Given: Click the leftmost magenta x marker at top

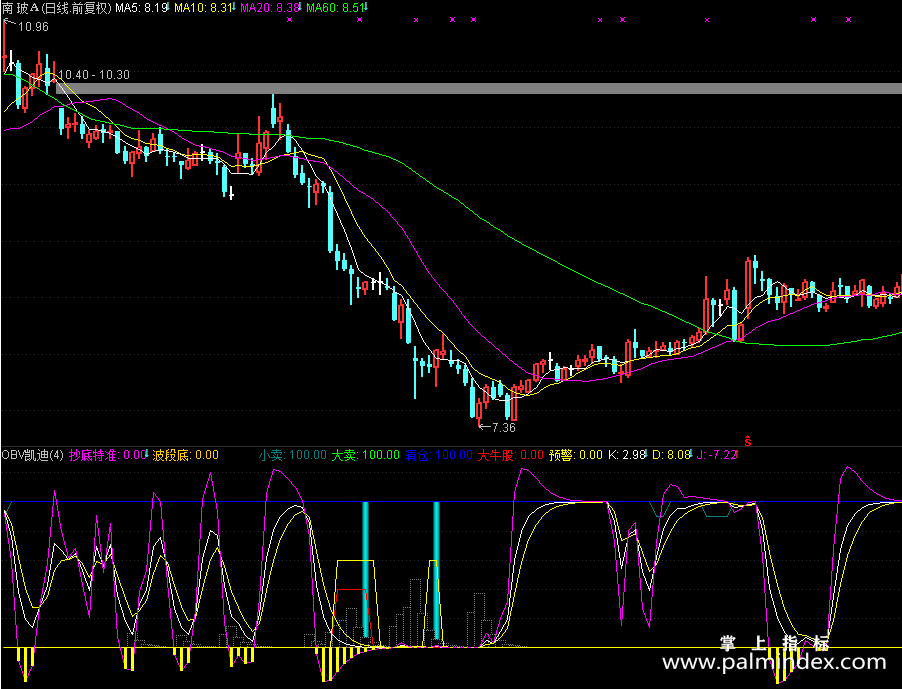Looking at the screenshot, I should (289, 20).
